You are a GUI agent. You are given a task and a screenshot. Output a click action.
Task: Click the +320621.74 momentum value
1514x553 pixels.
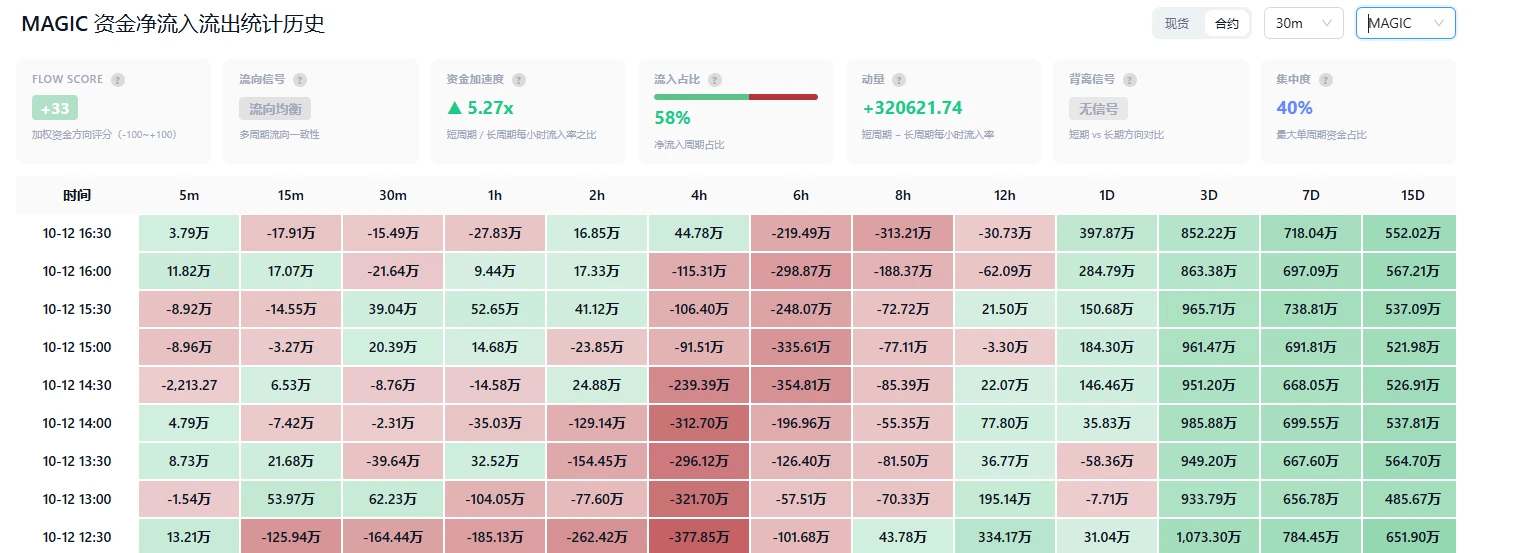tap(912, 108)
